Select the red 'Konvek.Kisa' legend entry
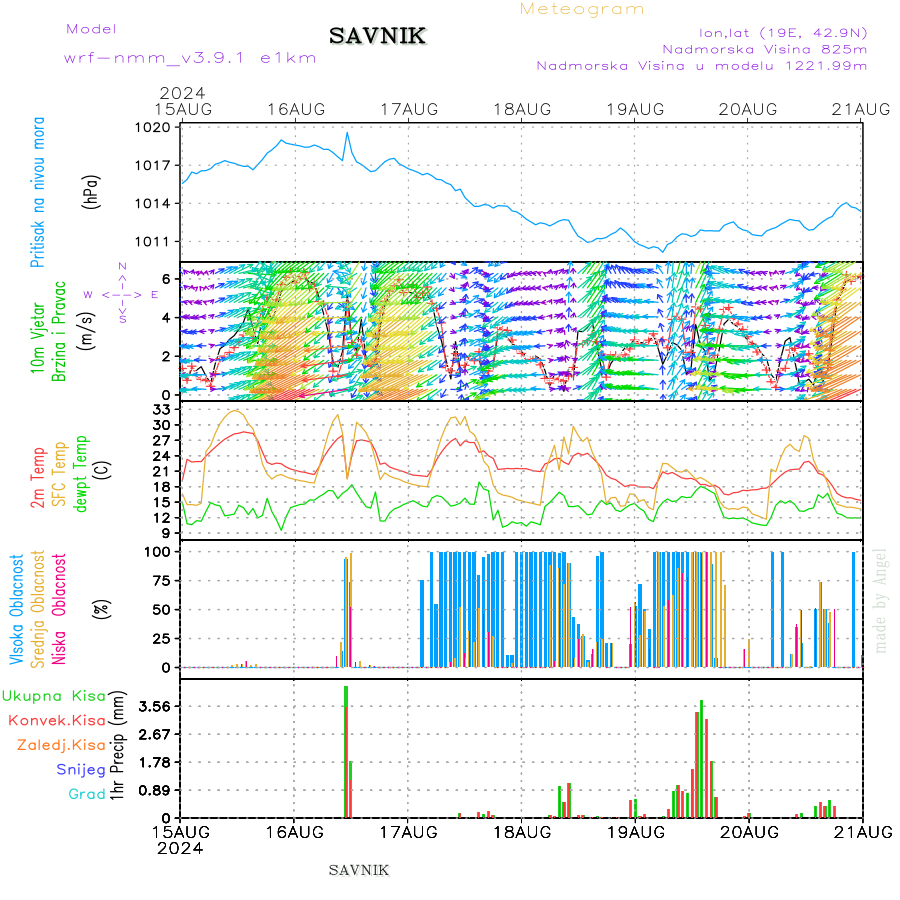The image size is (900, 900). click(x=57, y=721)
